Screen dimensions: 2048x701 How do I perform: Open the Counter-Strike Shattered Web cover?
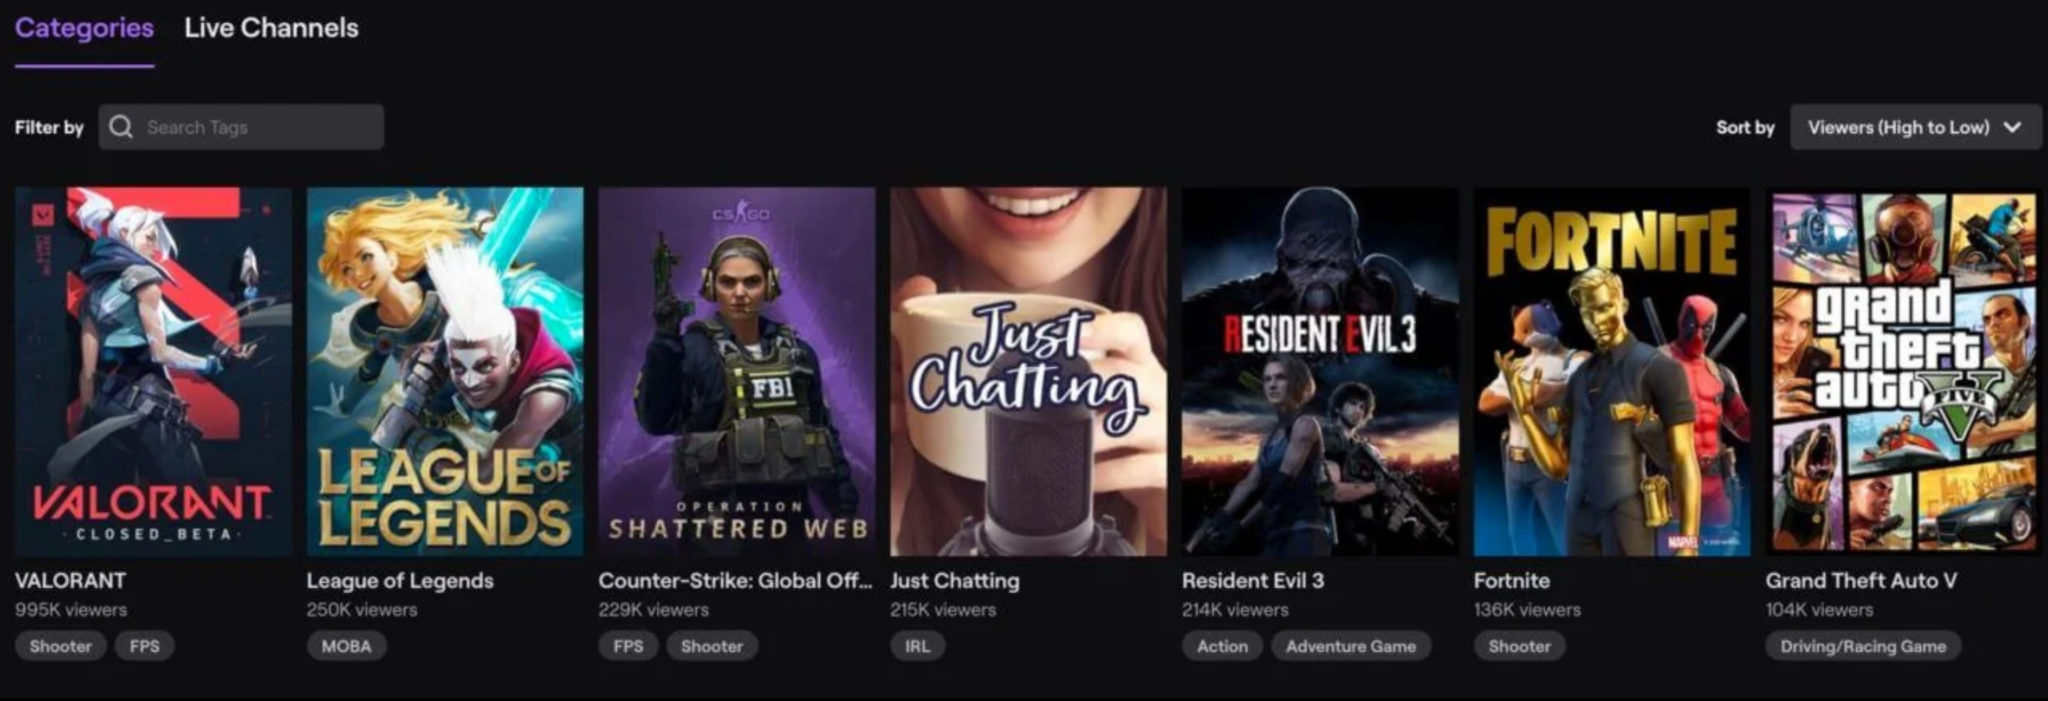pyautogui.click(x=737, y=371)
